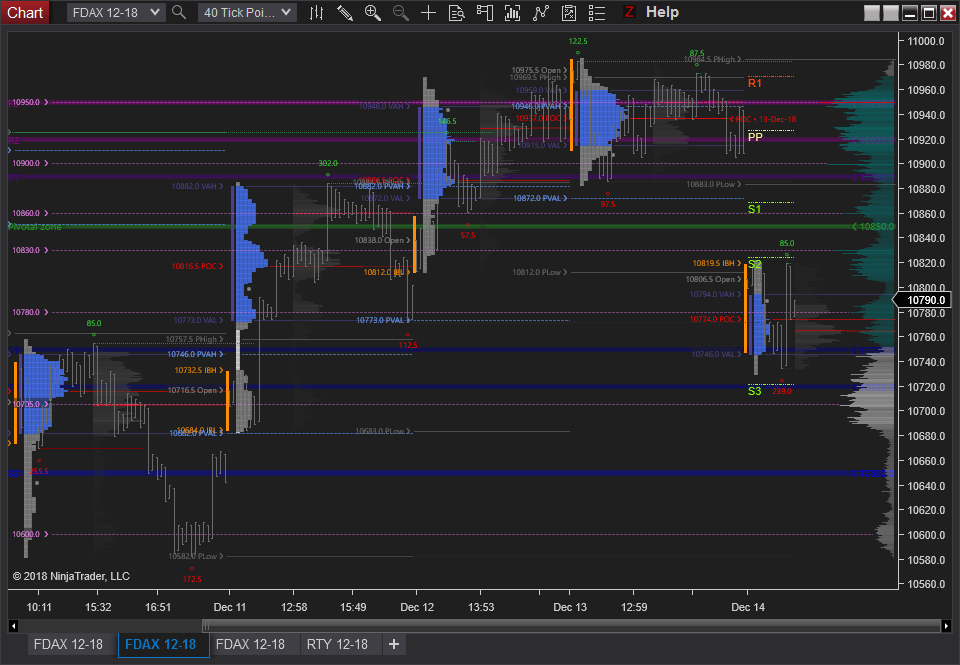Click the scrollbar left arrow
960x665 pixels.
13,626
